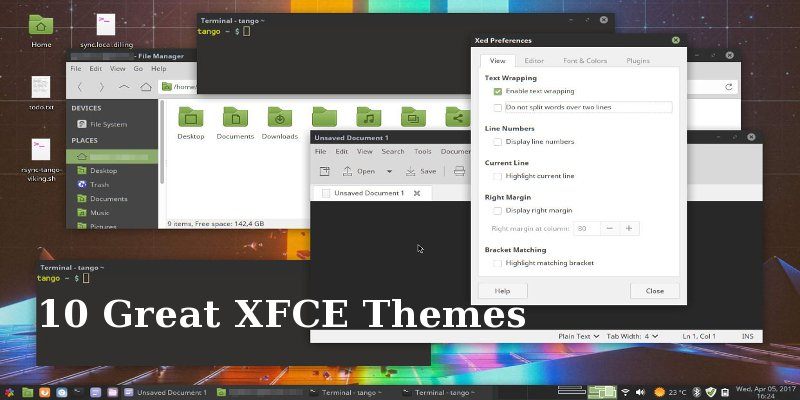Image resolution: width=800 pixels, height=400 pixels.
Task: Switch to Editor tab in Xed Preferences
Action: point(534,61)
